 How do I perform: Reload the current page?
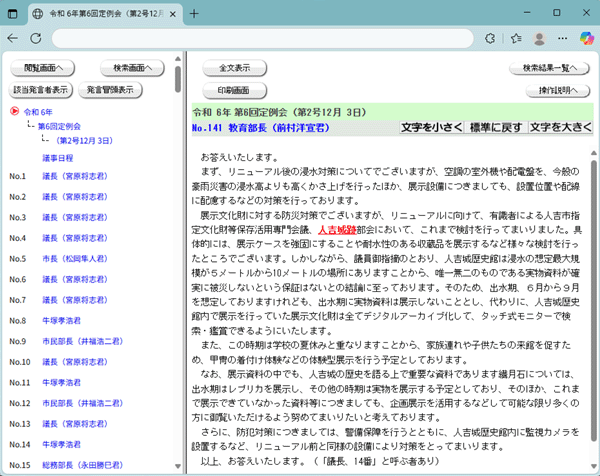point(36,38)
